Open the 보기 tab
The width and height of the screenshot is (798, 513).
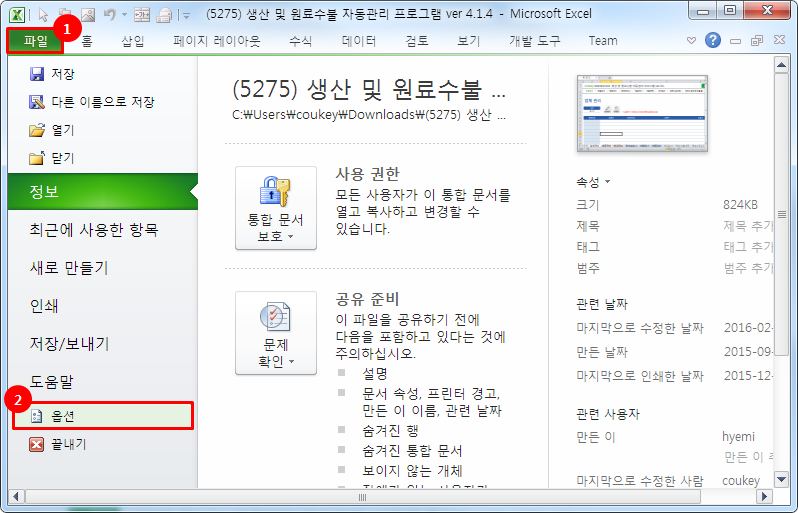click(x=468, y=41)
